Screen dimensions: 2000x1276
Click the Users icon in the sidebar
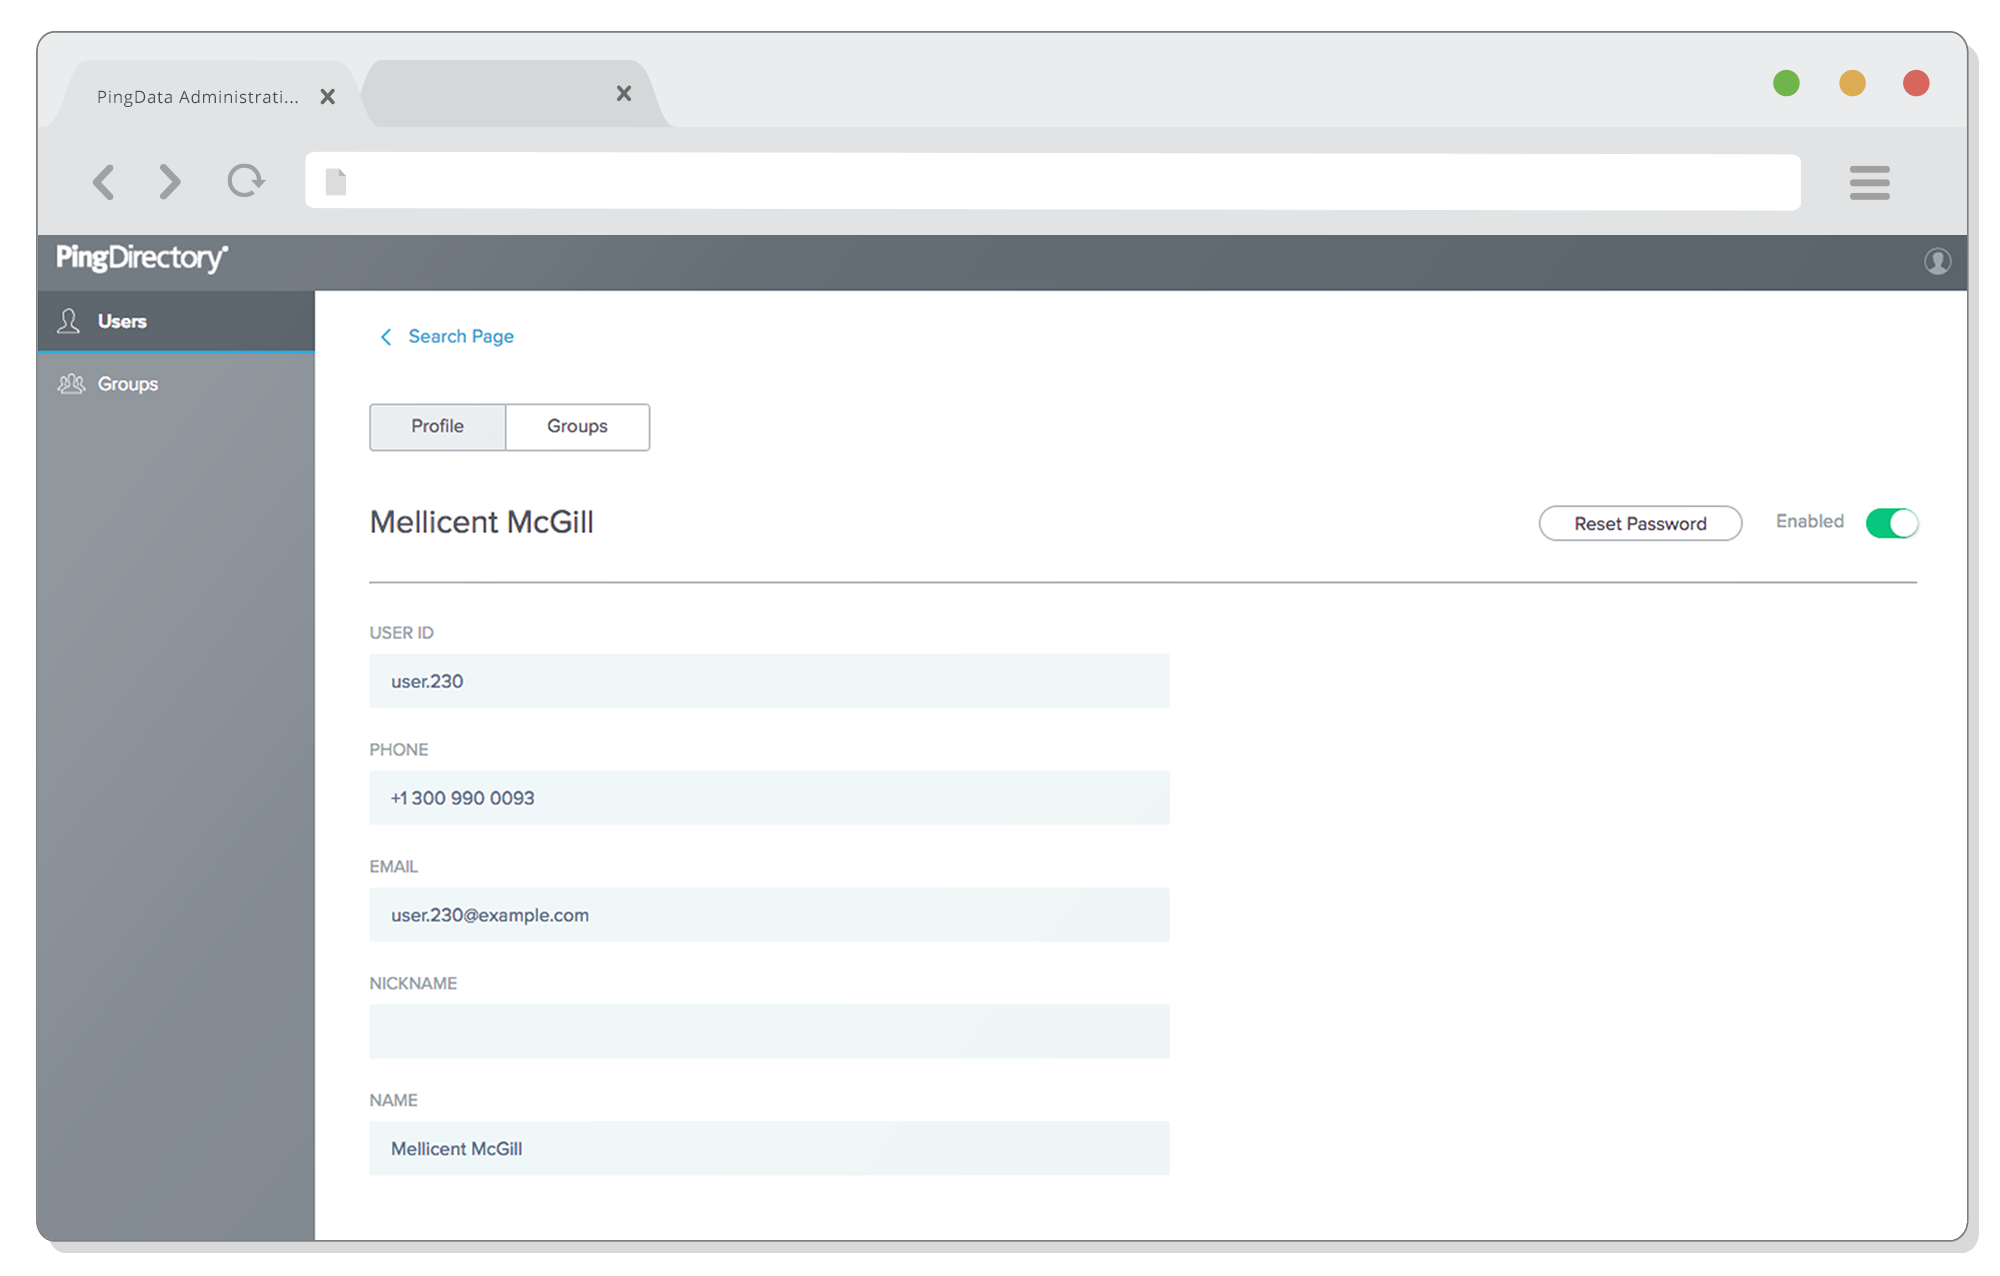(x=68, y=321)
